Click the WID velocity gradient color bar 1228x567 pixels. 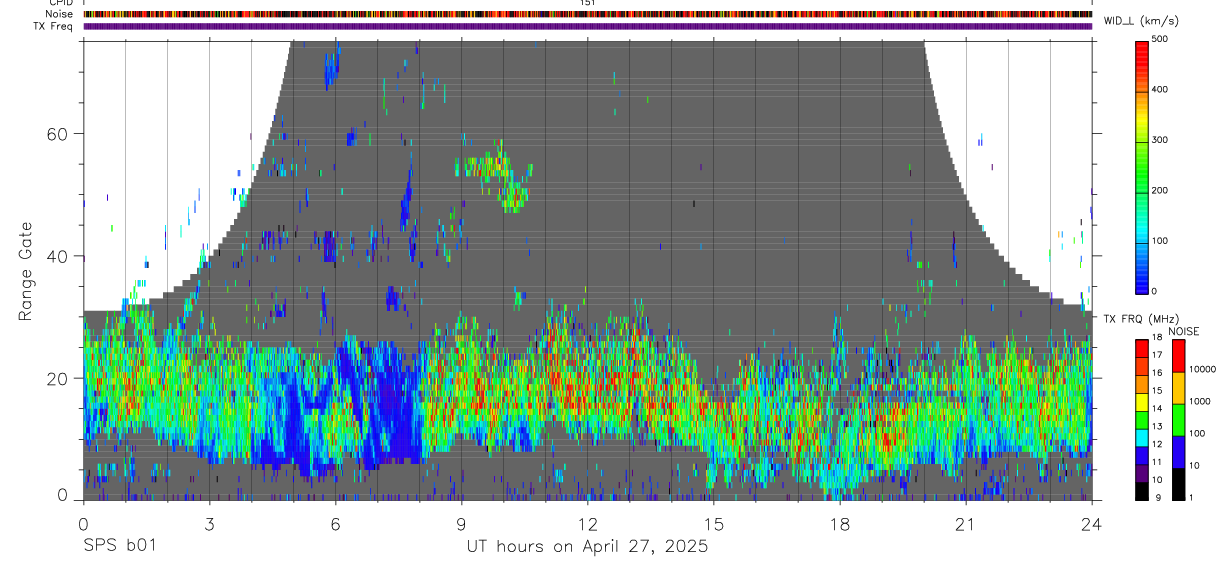(x=1142, y=166)
